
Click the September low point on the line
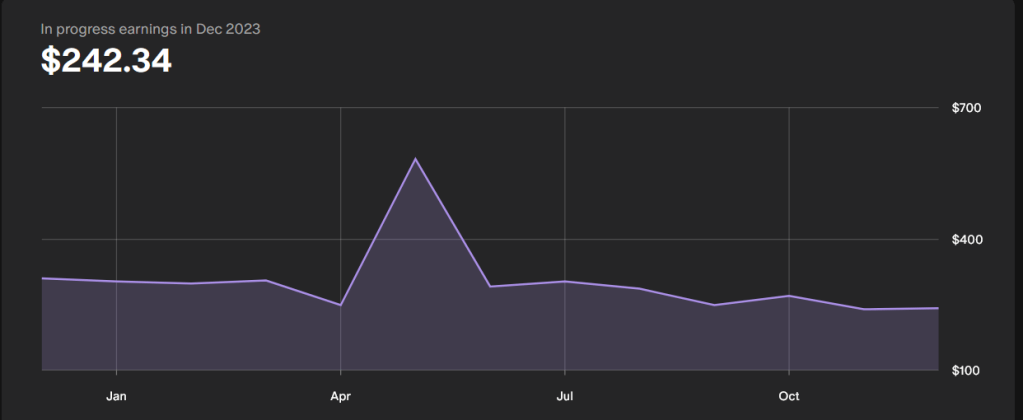714,305
